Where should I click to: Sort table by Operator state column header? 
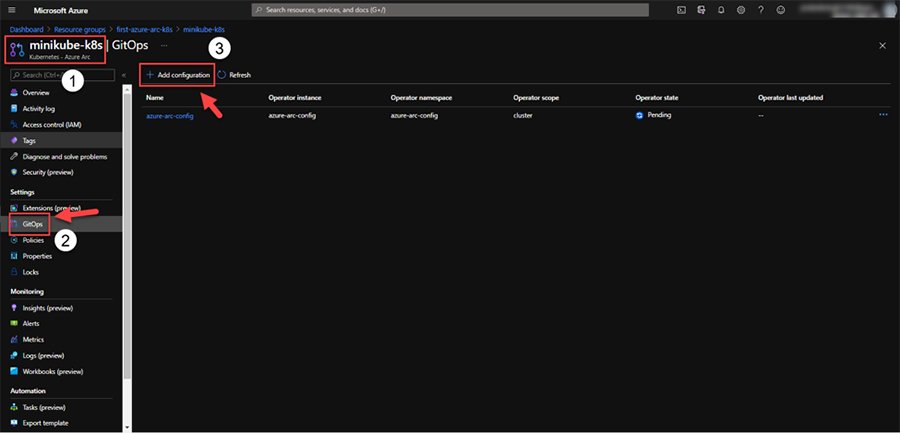point(657,98)
